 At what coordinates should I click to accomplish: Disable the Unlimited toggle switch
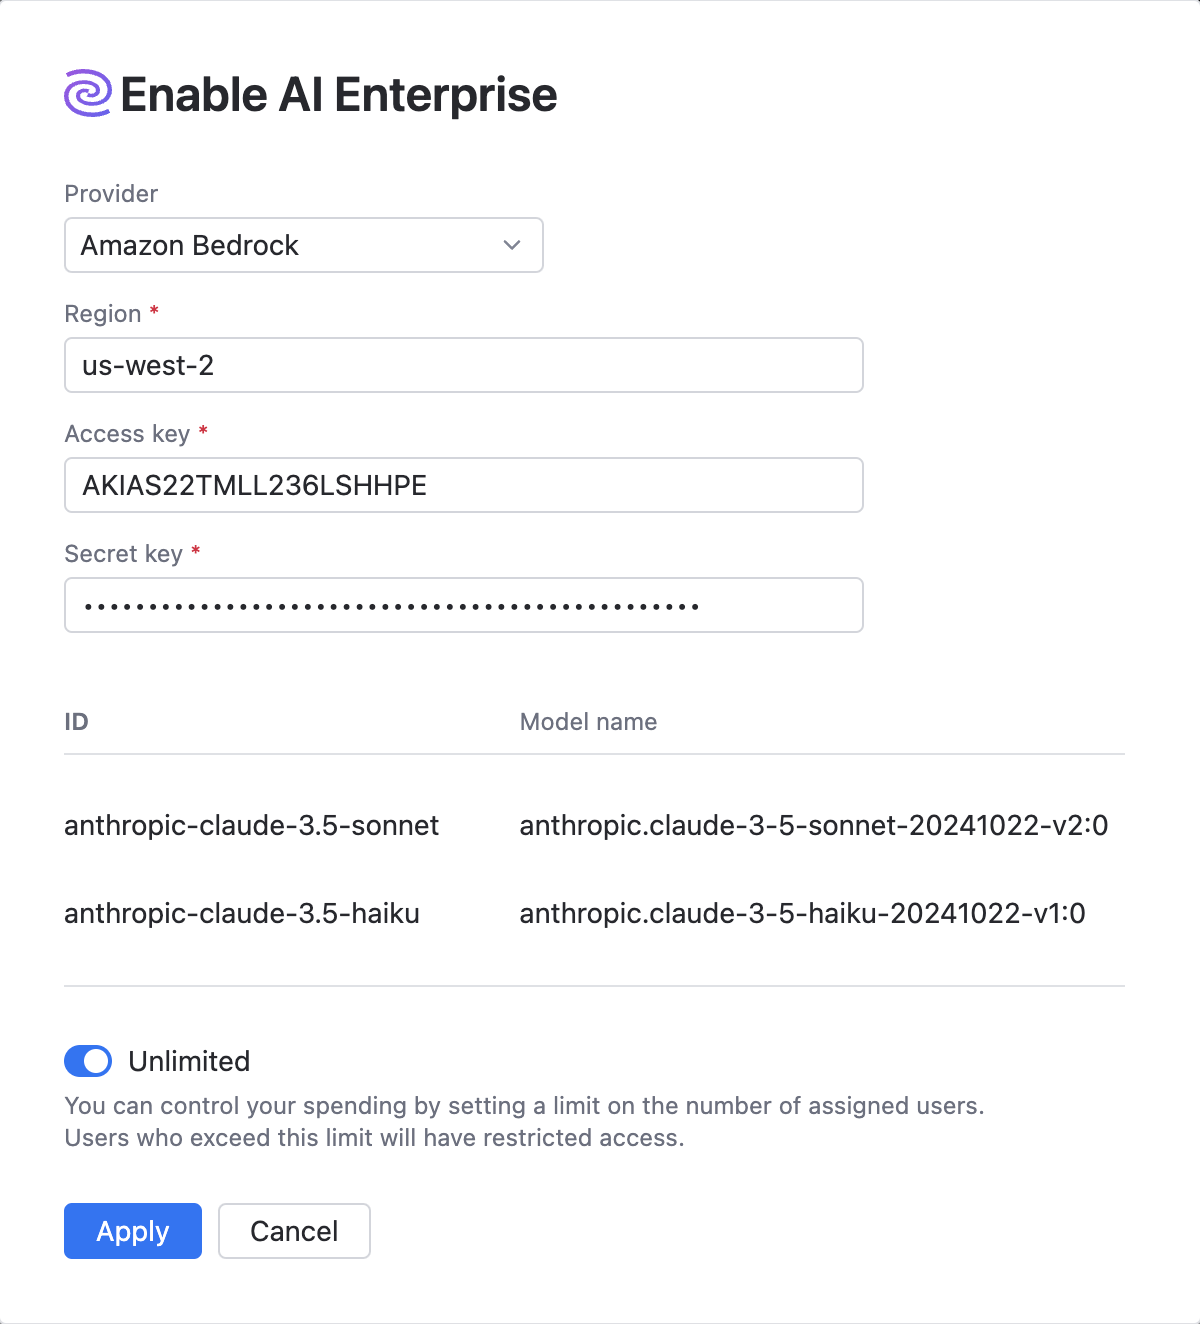pos(88,1061)
